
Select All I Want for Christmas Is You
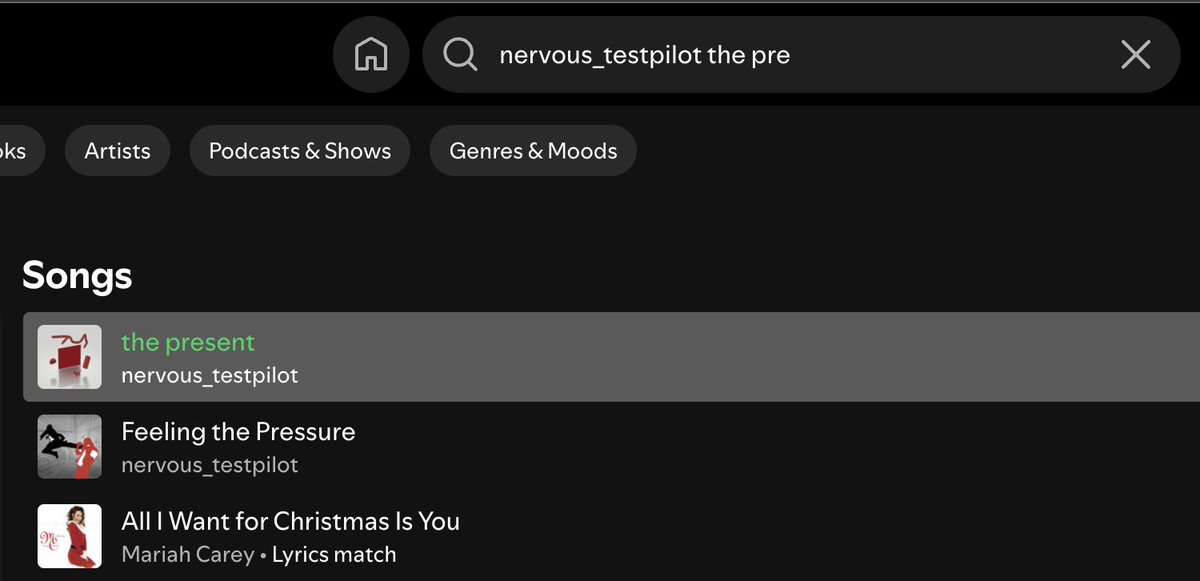290,521
